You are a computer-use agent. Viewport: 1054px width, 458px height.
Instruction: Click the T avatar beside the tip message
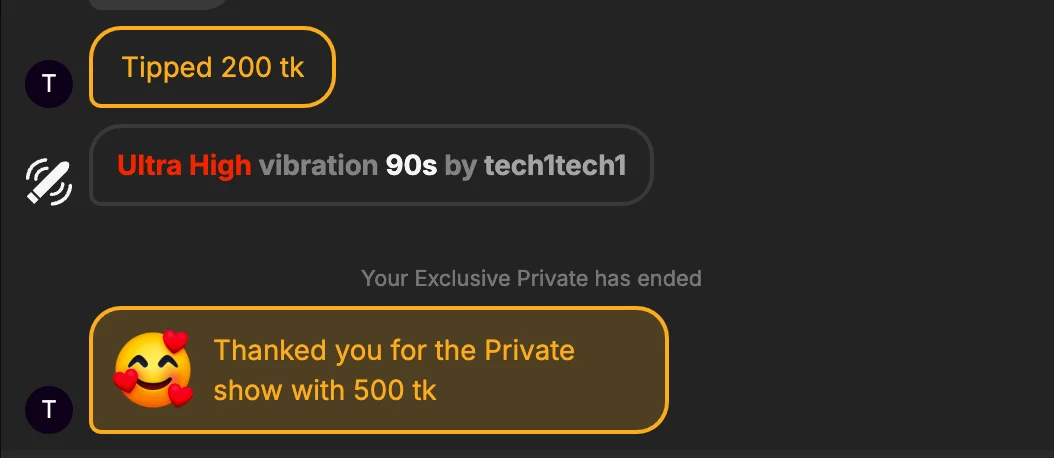click(x=49, y=83)
